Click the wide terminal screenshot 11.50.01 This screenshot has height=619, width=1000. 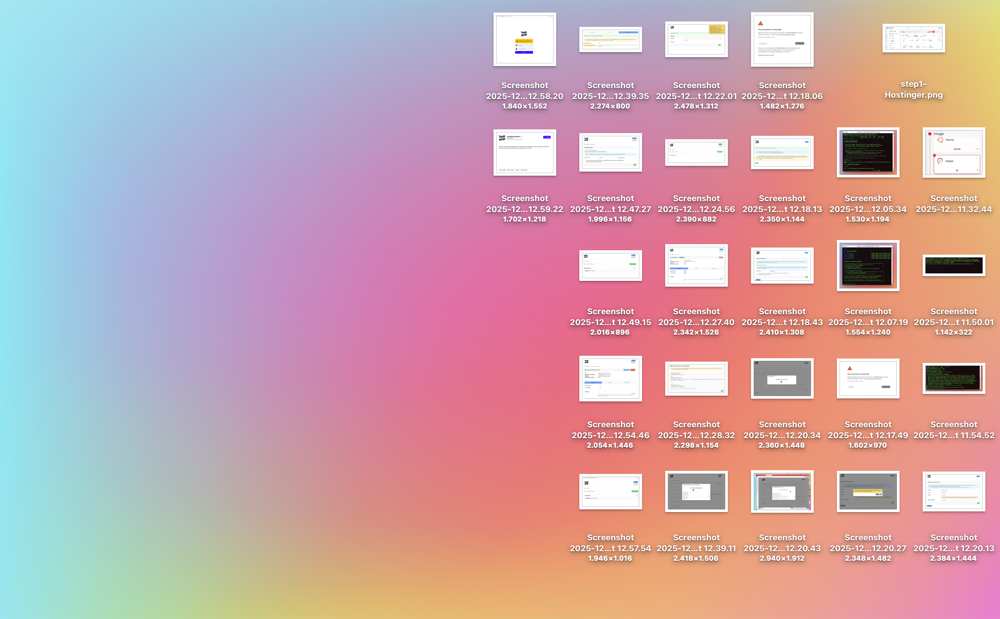[954, 265]
